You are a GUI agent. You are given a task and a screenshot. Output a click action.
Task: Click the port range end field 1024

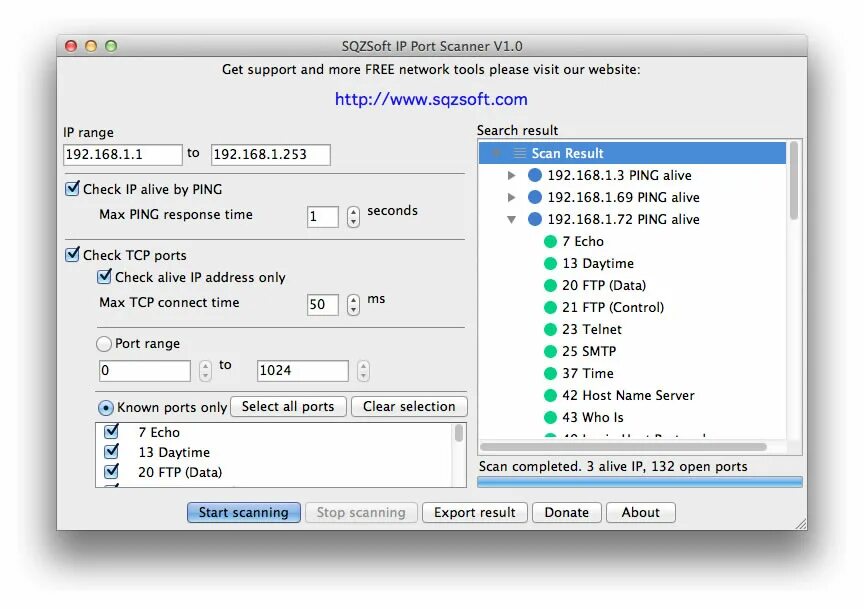click(x=303, y=370)
